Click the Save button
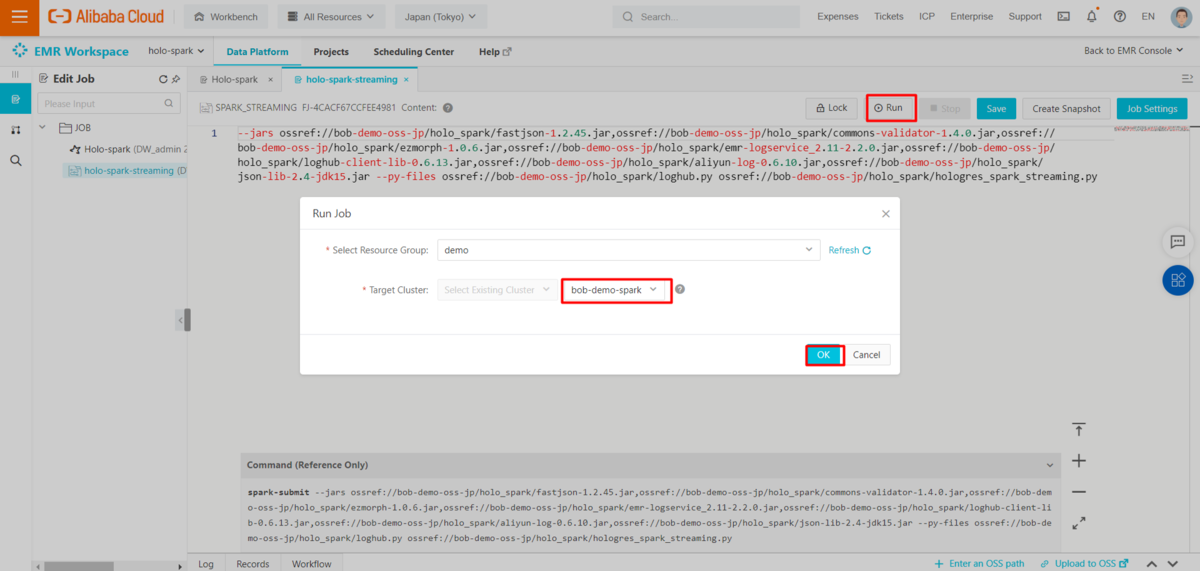Viewport: 1200px width, 571px height. pyautogui.click(x=996, y=108)
